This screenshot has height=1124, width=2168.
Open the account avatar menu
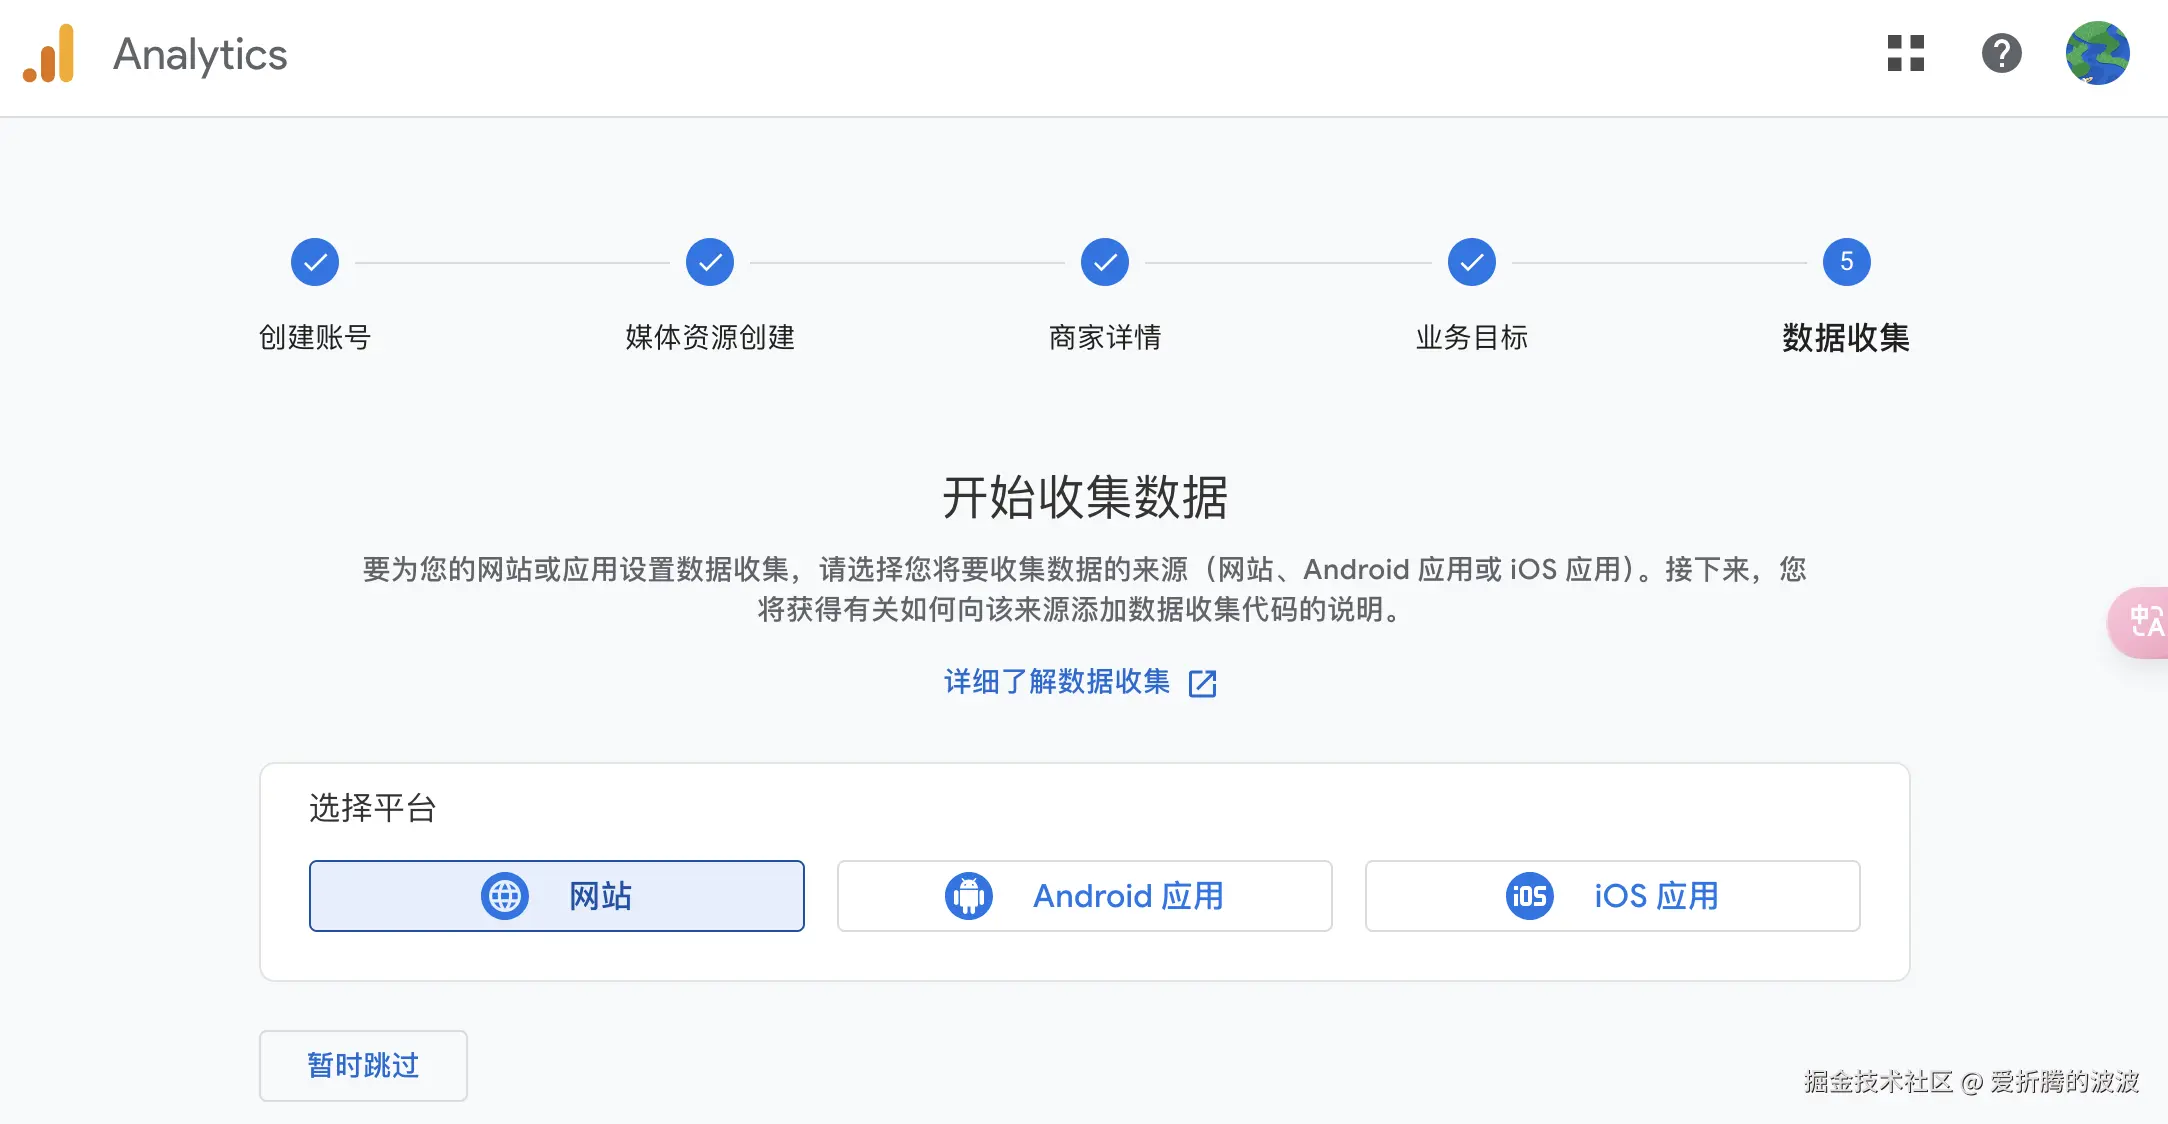click(x=2098, y=54)
